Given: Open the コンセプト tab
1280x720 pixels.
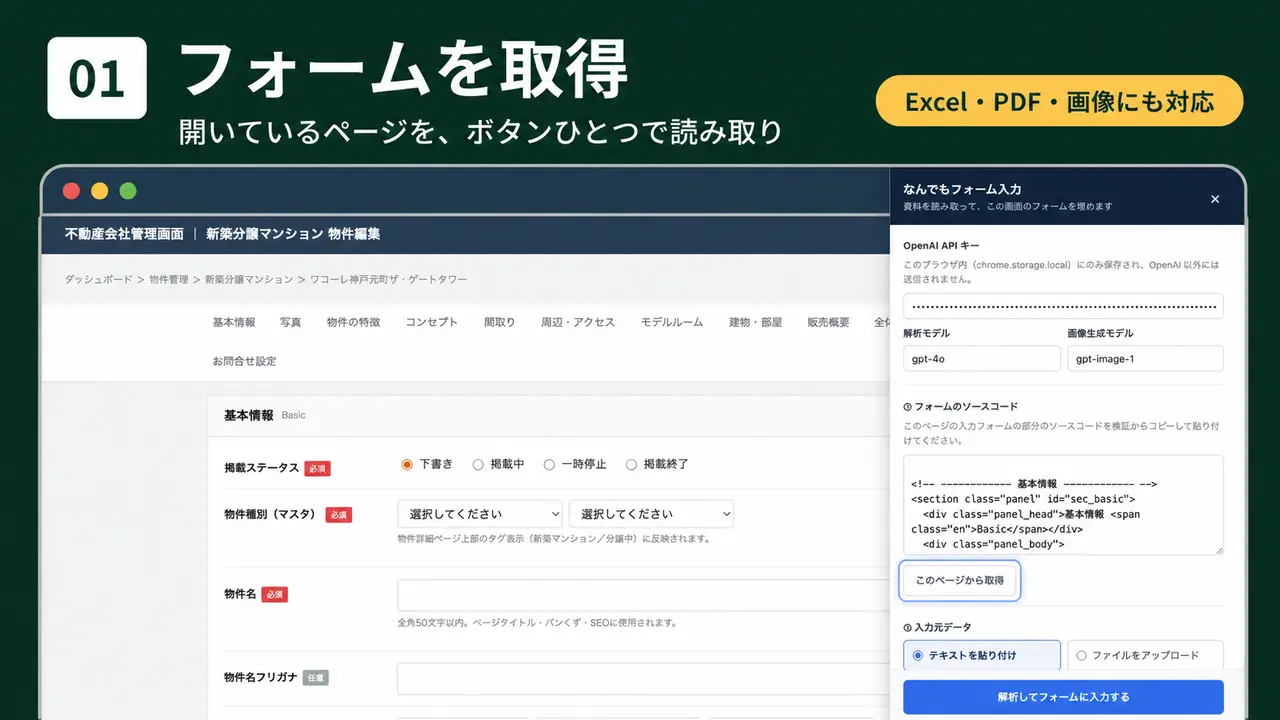Looking at the screenshot, I should point(431,322).
